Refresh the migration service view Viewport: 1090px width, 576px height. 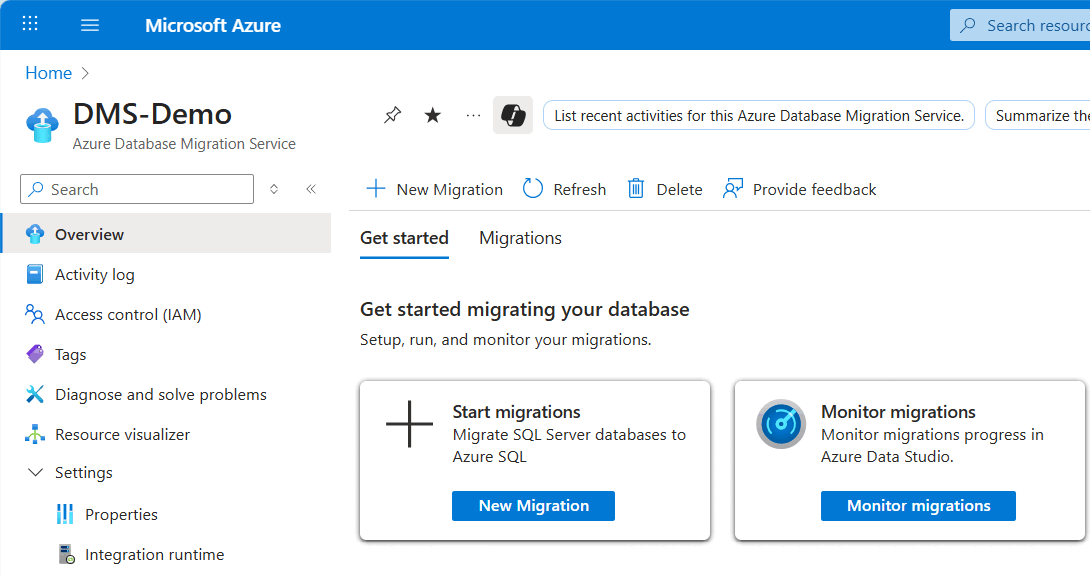coord(564,188)
